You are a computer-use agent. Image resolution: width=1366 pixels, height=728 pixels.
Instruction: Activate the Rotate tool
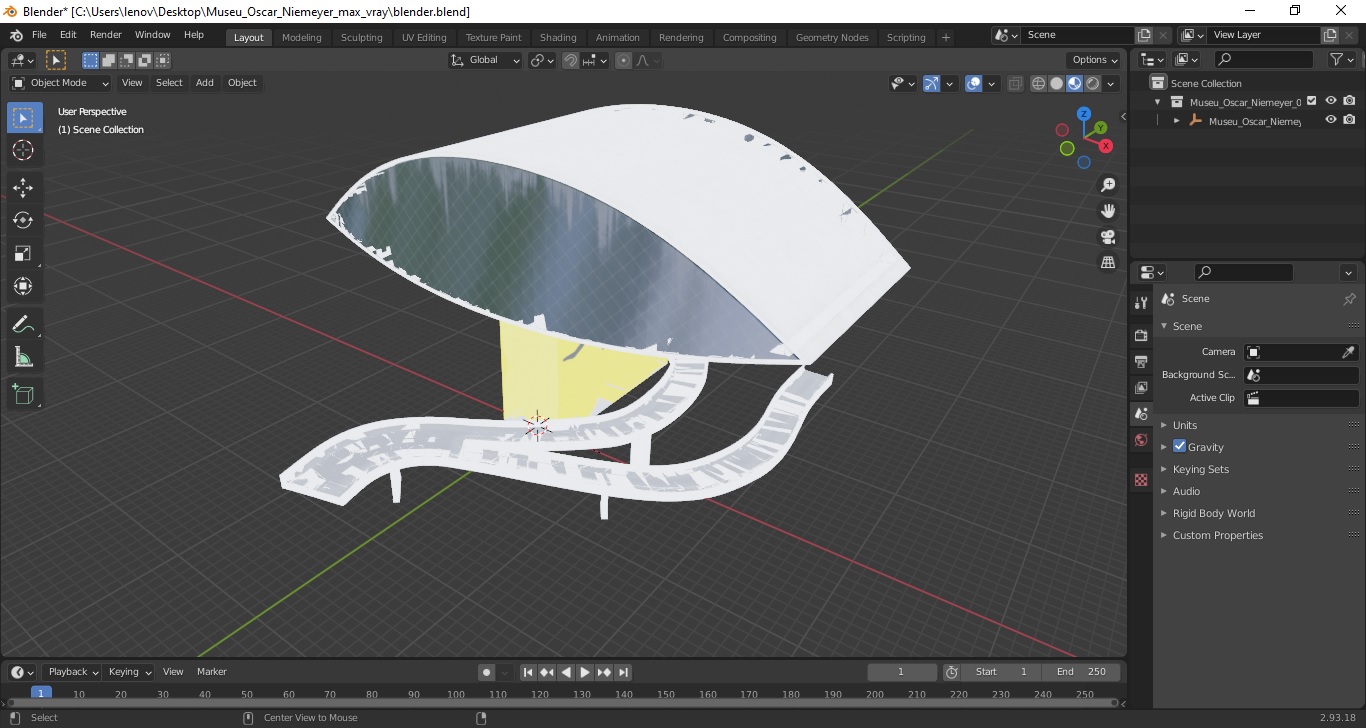pos(23,220)
